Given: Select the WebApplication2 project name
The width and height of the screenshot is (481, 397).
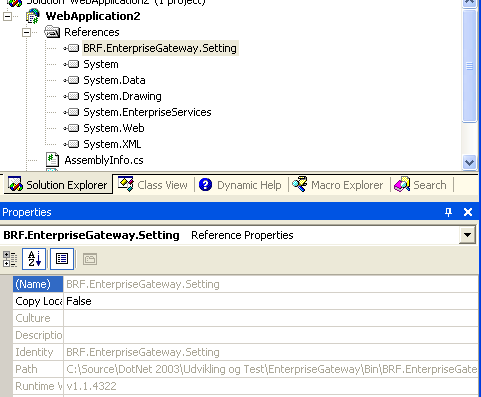Looking at the screenshot, I should pyautogui.click(x=93, y=16).
